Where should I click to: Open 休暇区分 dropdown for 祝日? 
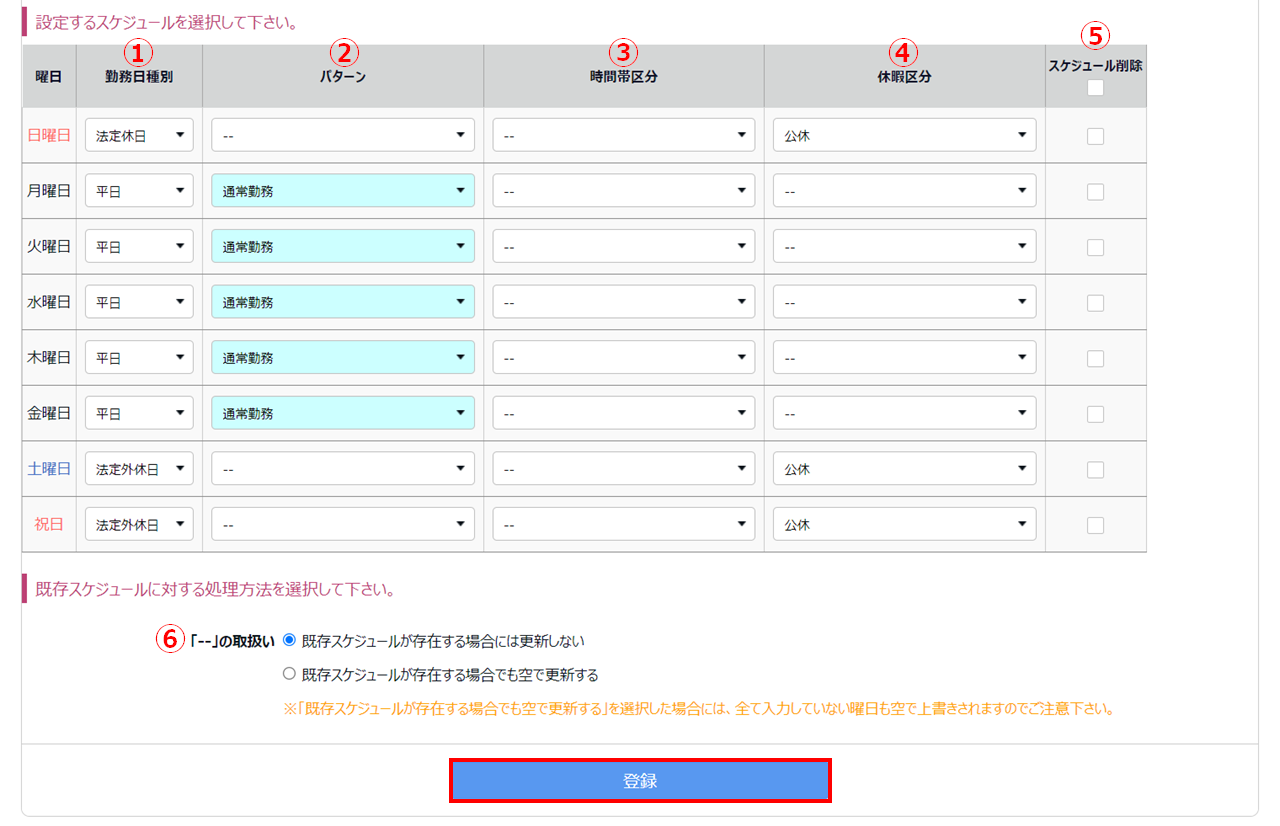pos(904,524)
